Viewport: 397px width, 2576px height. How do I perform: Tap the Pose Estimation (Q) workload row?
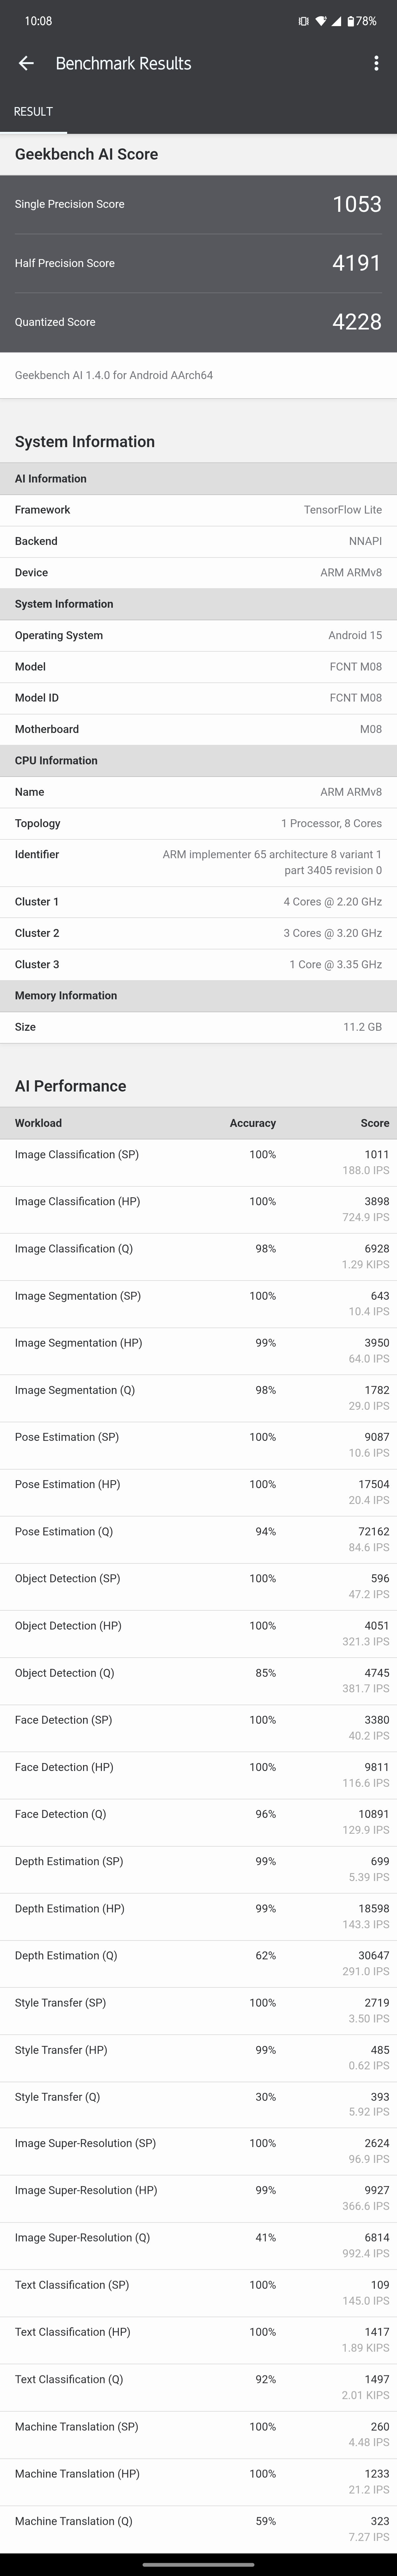tap(198, 1539)
